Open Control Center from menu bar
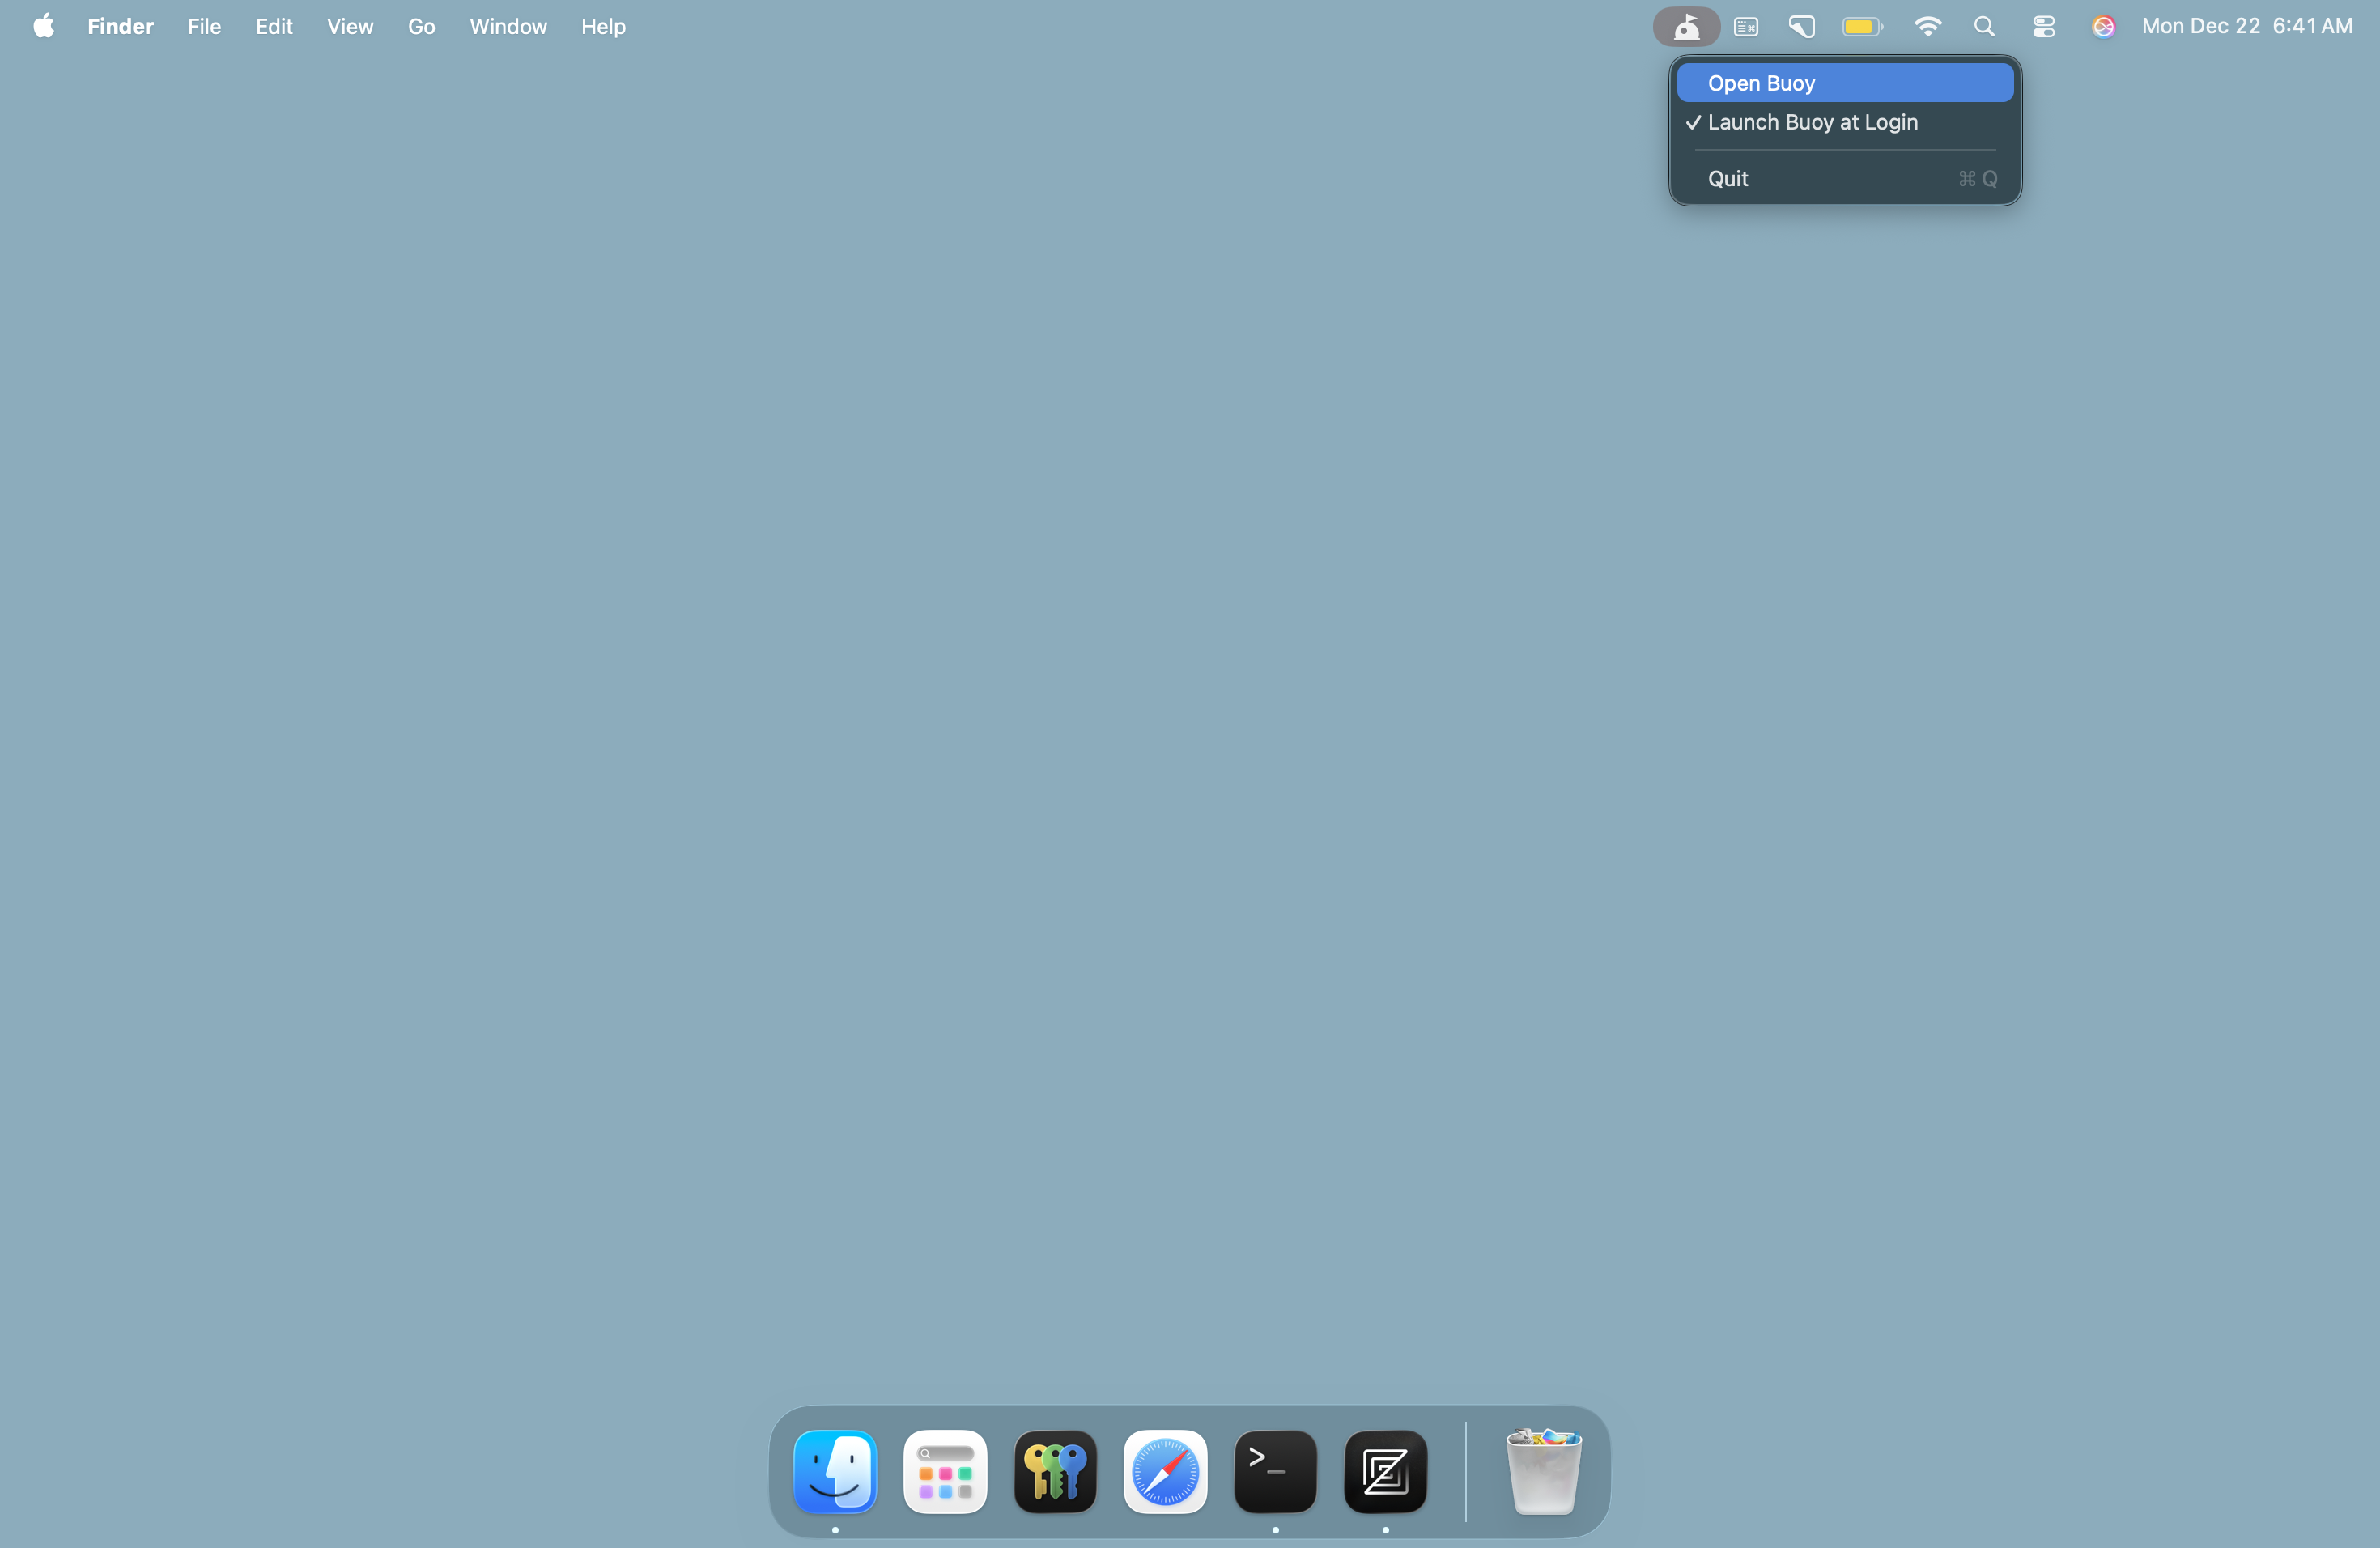This screenshot has height=1548, width=2380. tap(2043, 27)
